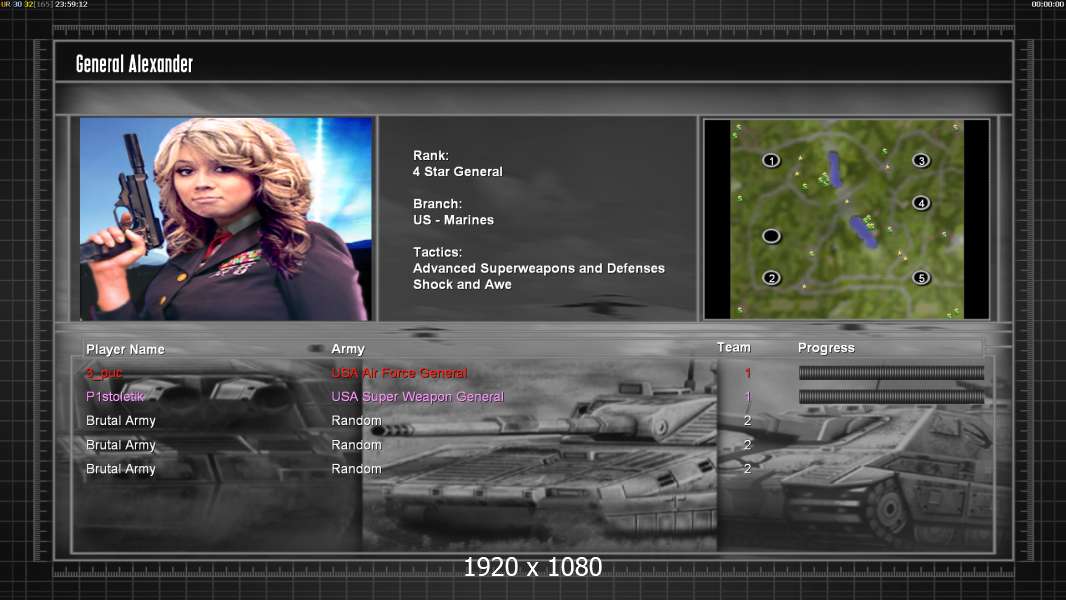
Task: Click the 'Team' column header
Action: click(x=734, y=347)
